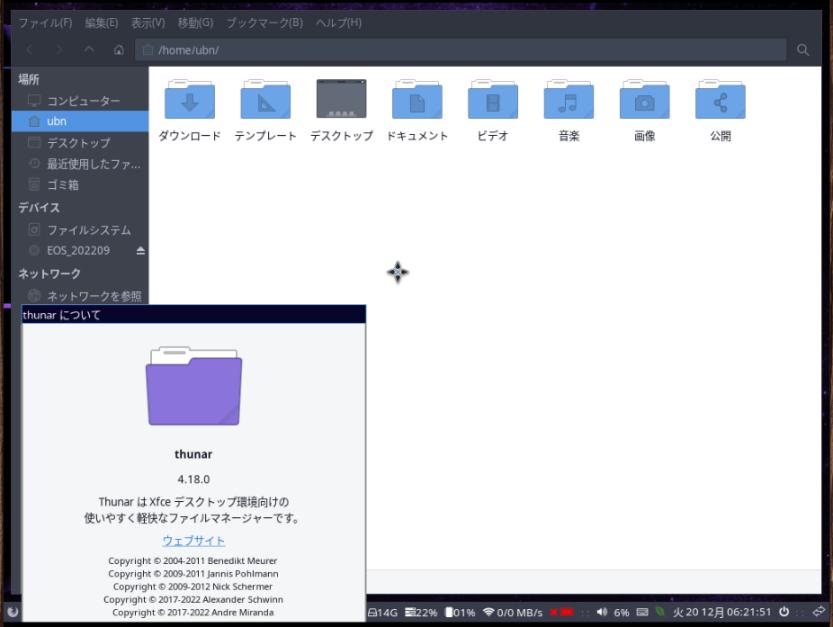Select ファイルシステム in the sidebar
The width and height of the screenshot is (833, 627).
pos(80,230)
